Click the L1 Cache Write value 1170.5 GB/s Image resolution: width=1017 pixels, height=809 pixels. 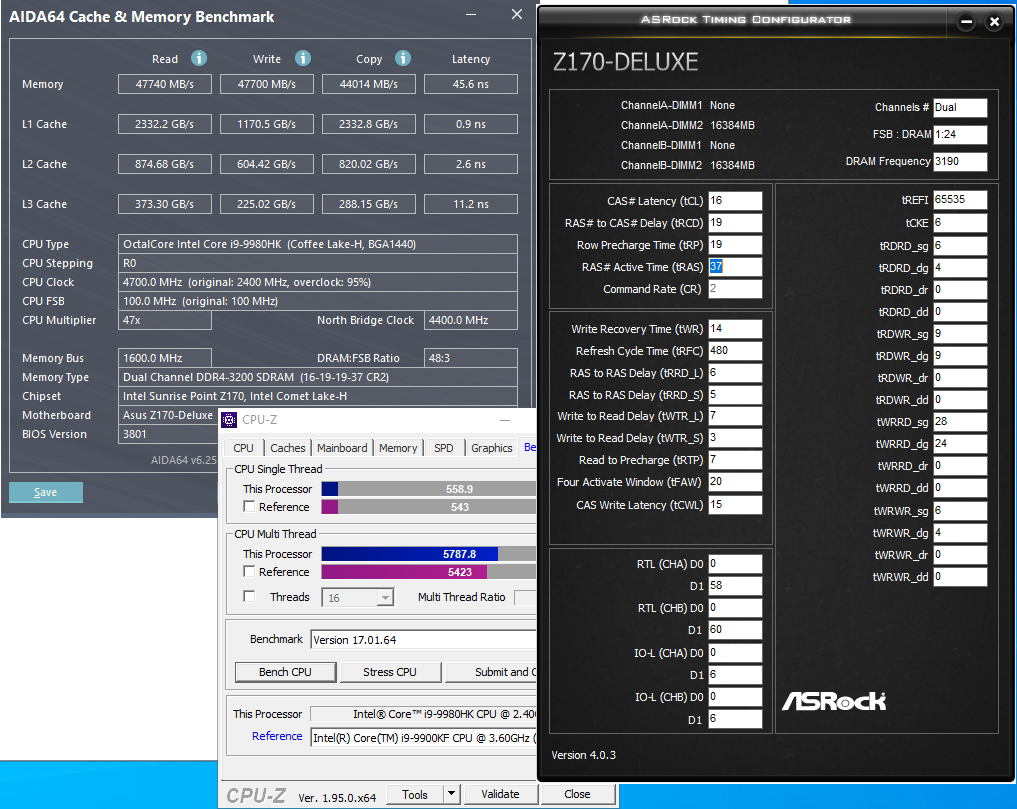267,124
